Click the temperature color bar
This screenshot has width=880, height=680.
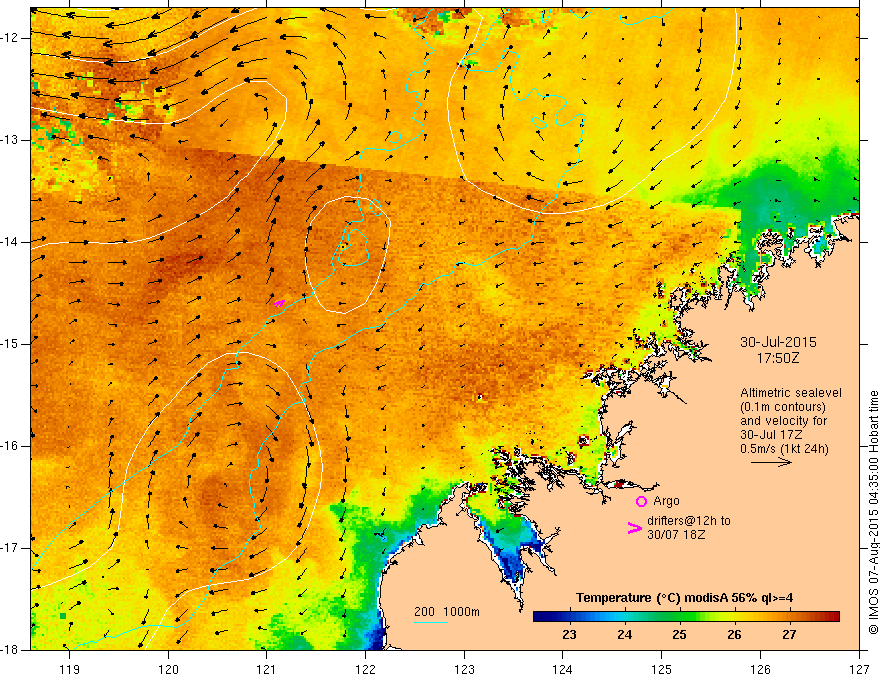point(686,616)
